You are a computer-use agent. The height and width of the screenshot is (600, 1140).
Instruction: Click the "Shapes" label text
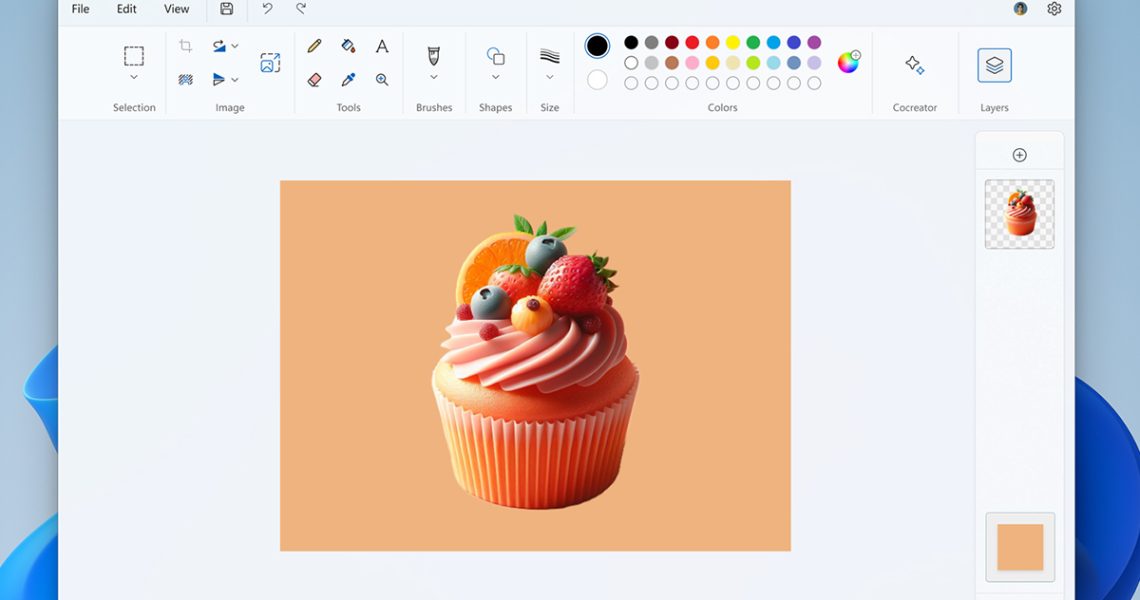[x=496, y=108]
